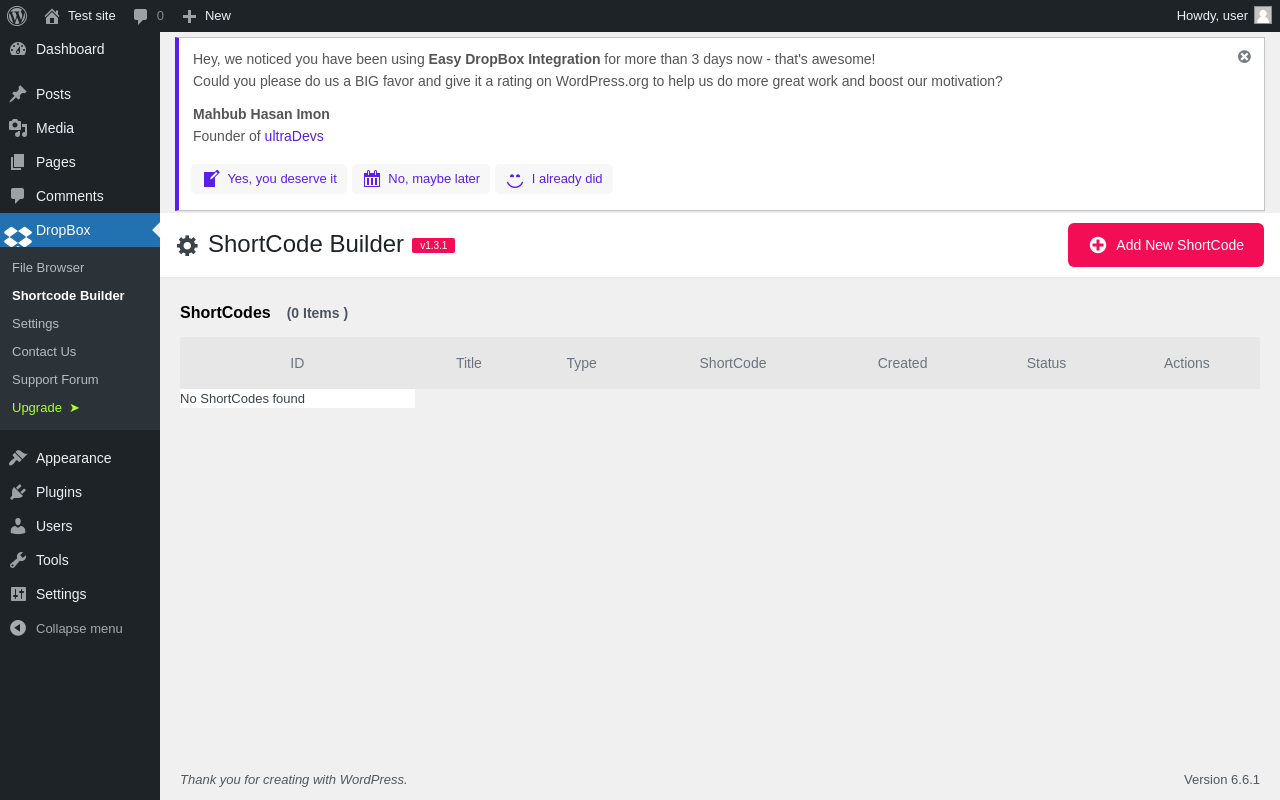This screenshot has height=800, width=1280.
Task: Click the comments bubble icon in admin bar
Action: 141,16
